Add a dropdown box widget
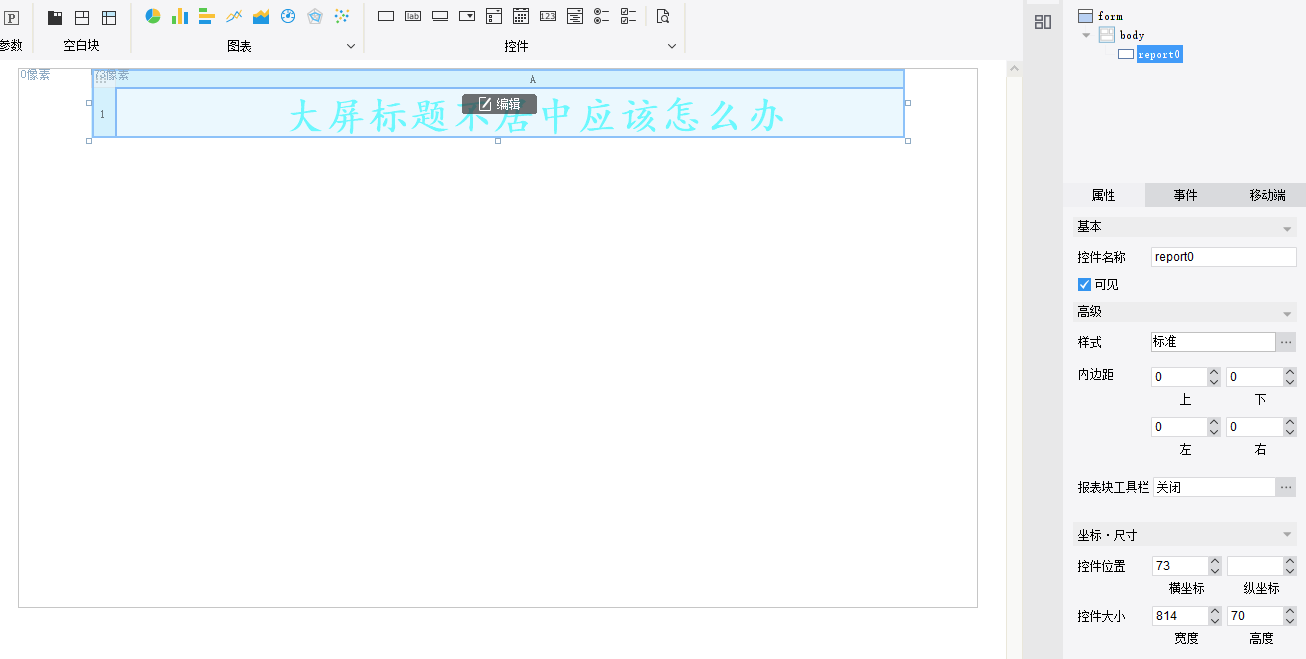This screenshot has width=1306, height=659. click(x=467, y=16)
